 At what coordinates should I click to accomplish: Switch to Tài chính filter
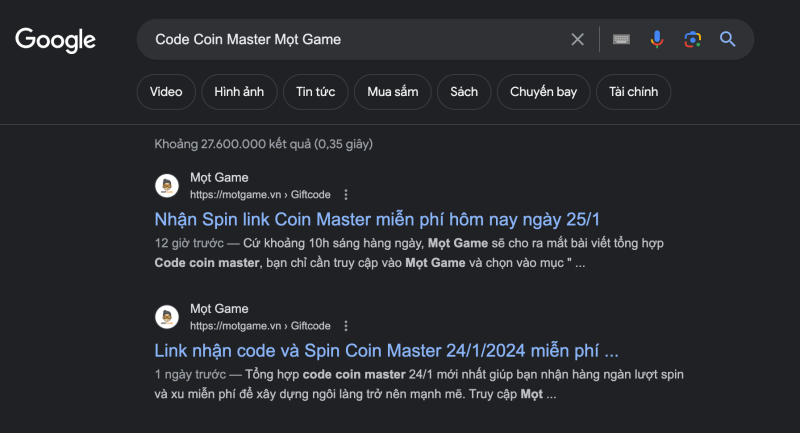point(633,92)
